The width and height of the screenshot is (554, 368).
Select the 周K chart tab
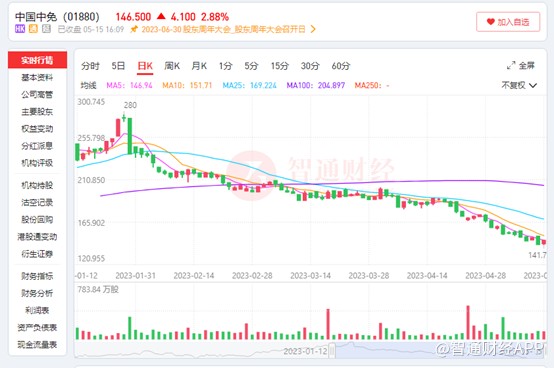pos(172,66)
